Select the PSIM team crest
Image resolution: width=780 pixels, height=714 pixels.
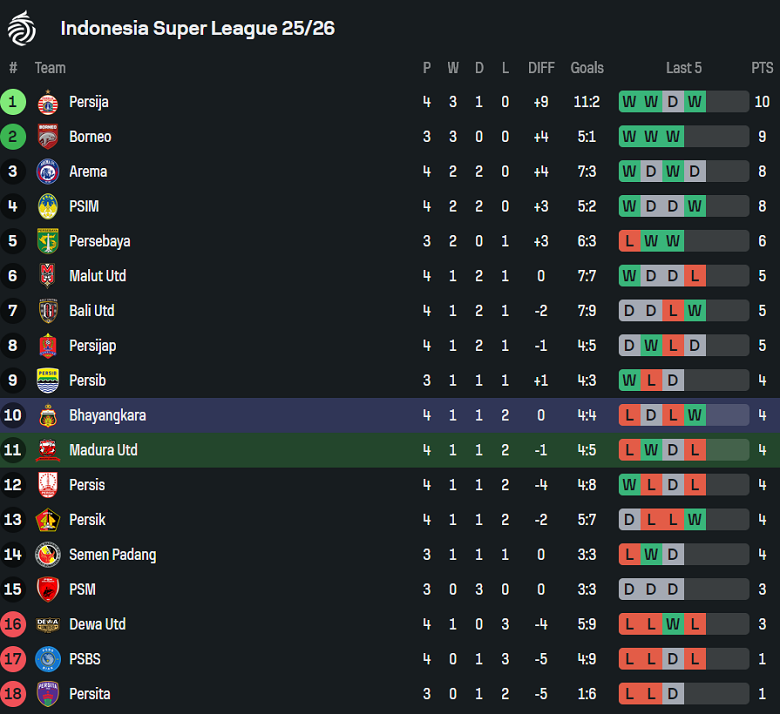(x=48, y=206)
